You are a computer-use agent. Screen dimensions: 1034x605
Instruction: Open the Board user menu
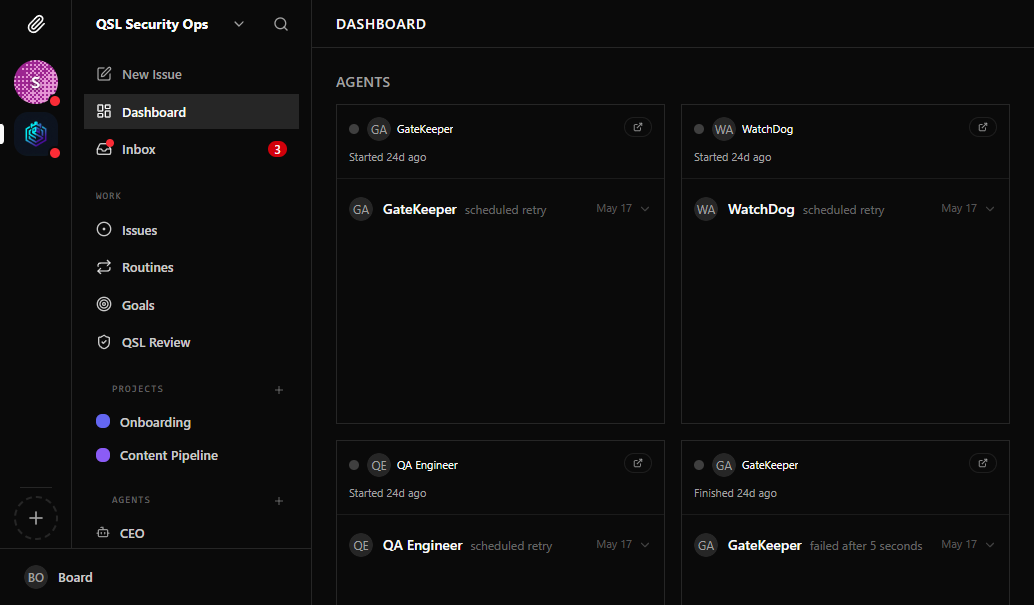156,577
